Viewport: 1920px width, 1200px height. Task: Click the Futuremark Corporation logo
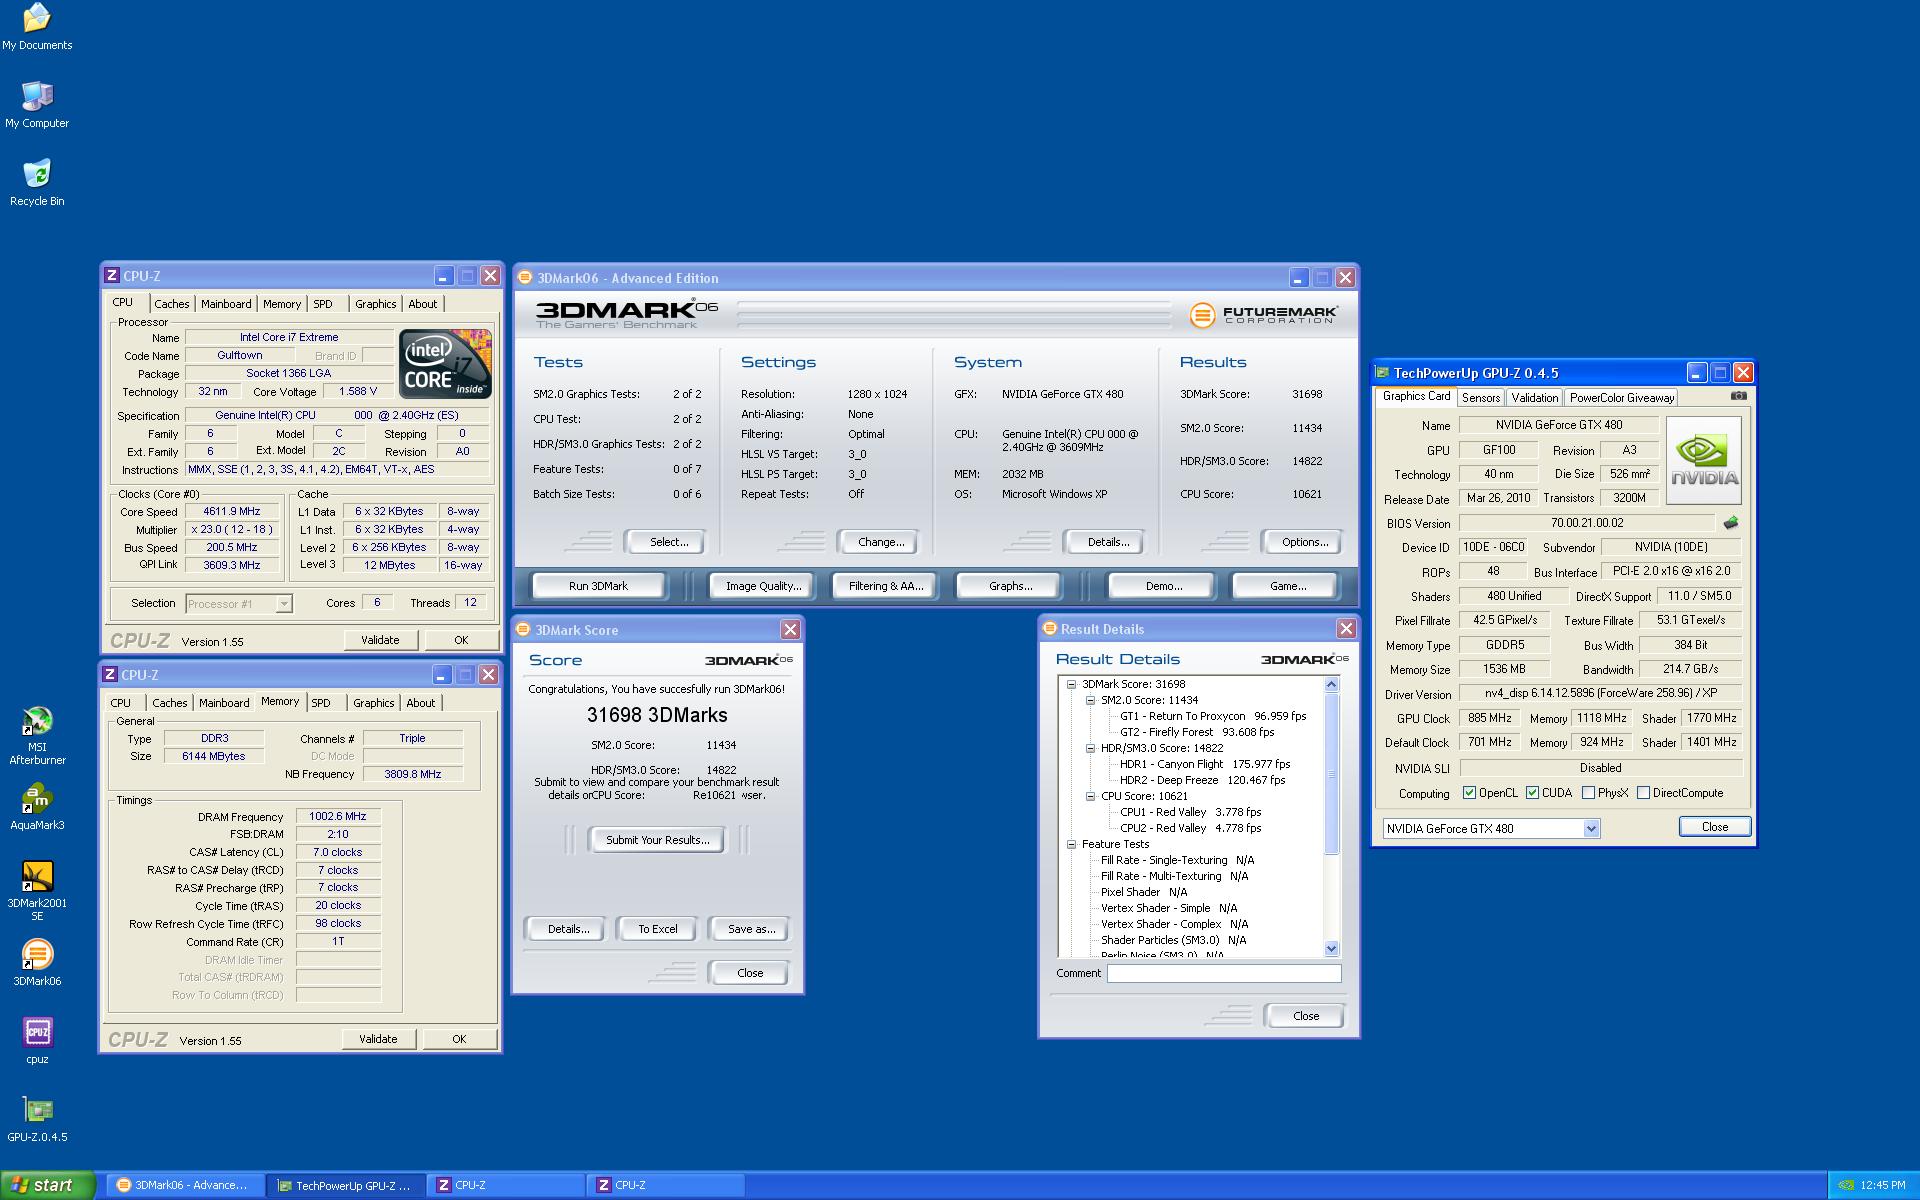coord(1263,315)
